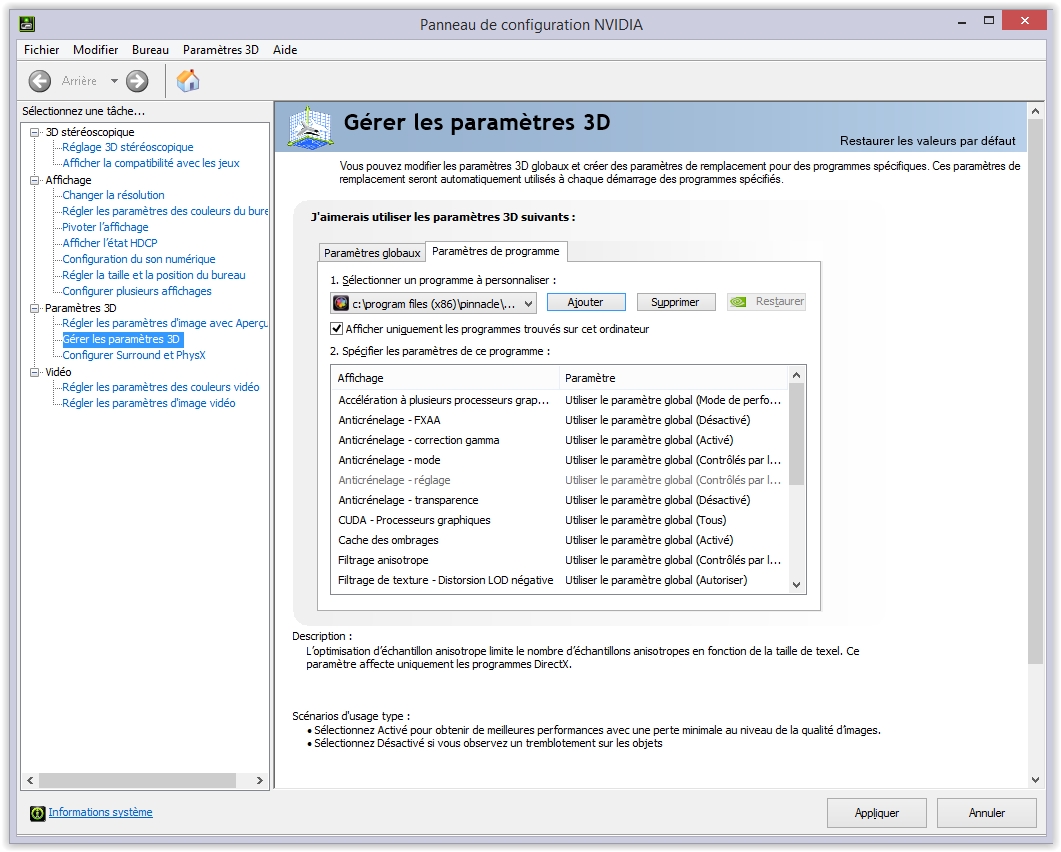Click the forward arrow navigation icon

tap(137, 81)
